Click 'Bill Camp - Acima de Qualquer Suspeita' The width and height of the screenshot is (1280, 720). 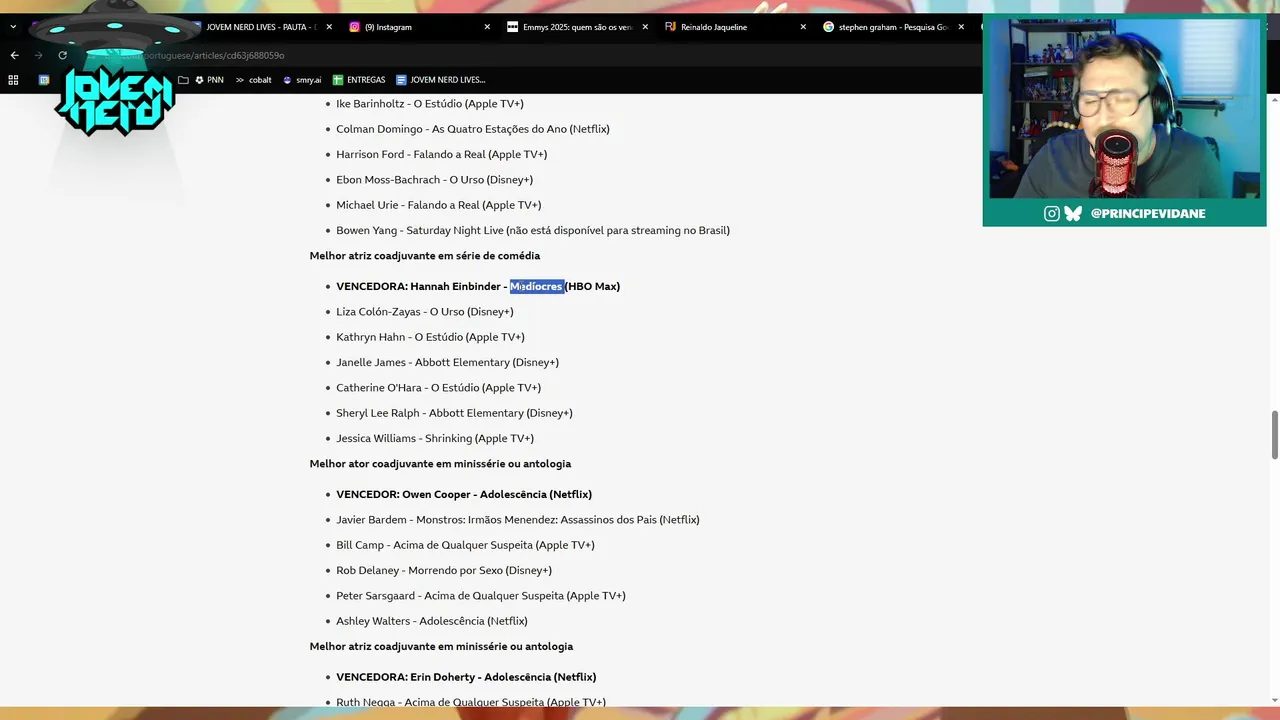point(465,545)
